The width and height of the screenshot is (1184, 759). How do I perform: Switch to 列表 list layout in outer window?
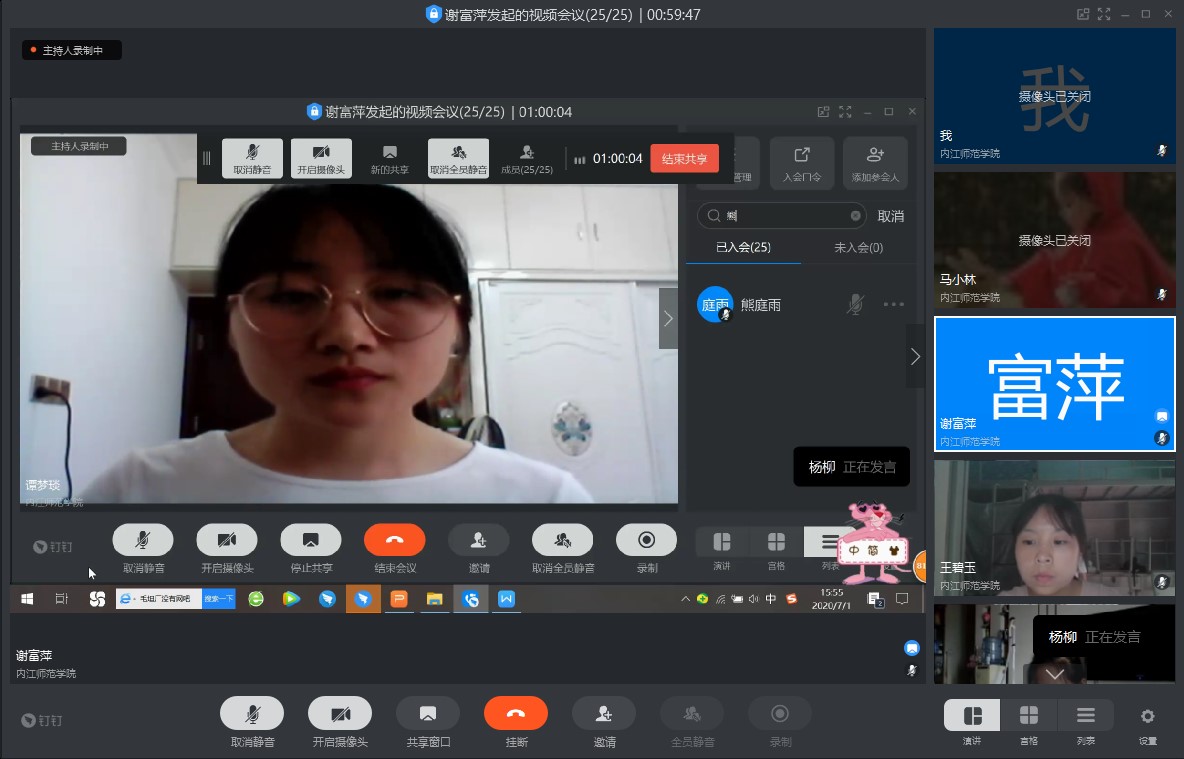1085,715
